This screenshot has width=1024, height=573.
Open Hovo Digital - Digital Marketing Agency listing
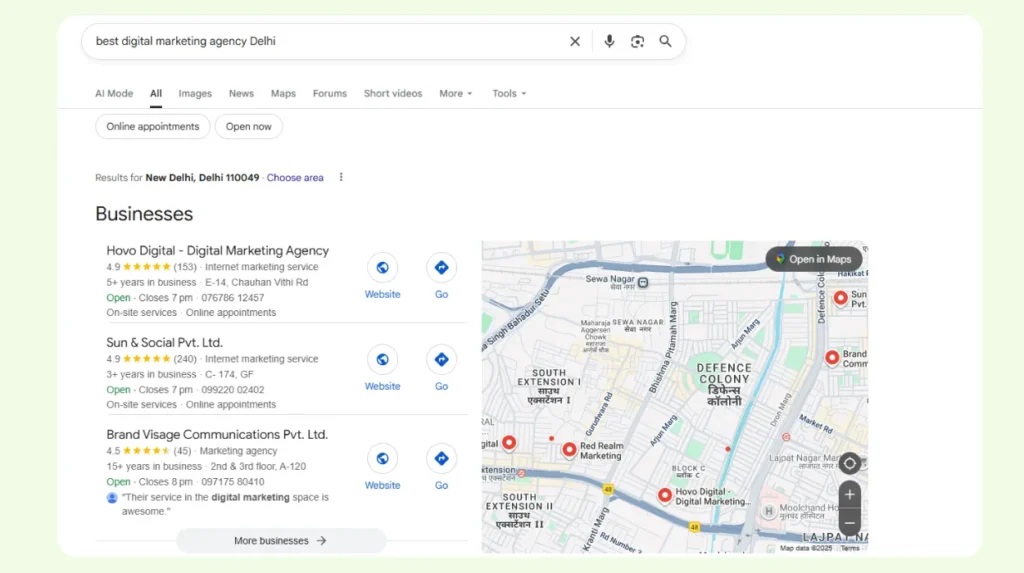coord(217,250)
